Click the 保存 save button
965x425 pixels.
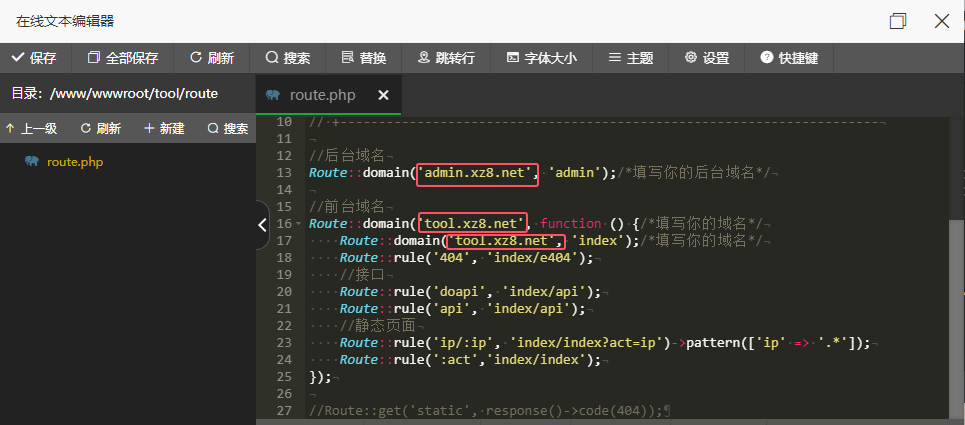(34, 58)
